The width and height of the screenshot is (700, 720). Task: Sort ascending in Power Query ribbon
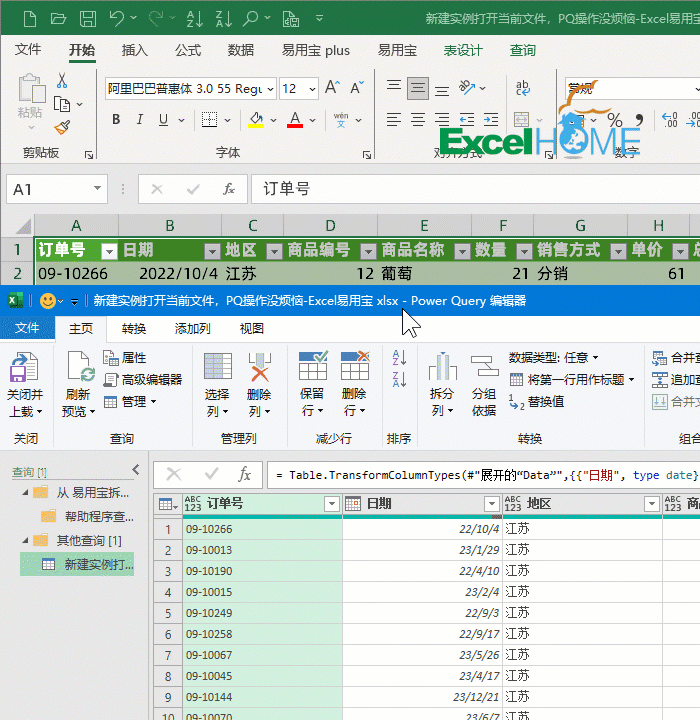pyautogui.click(x=399, y=358)
